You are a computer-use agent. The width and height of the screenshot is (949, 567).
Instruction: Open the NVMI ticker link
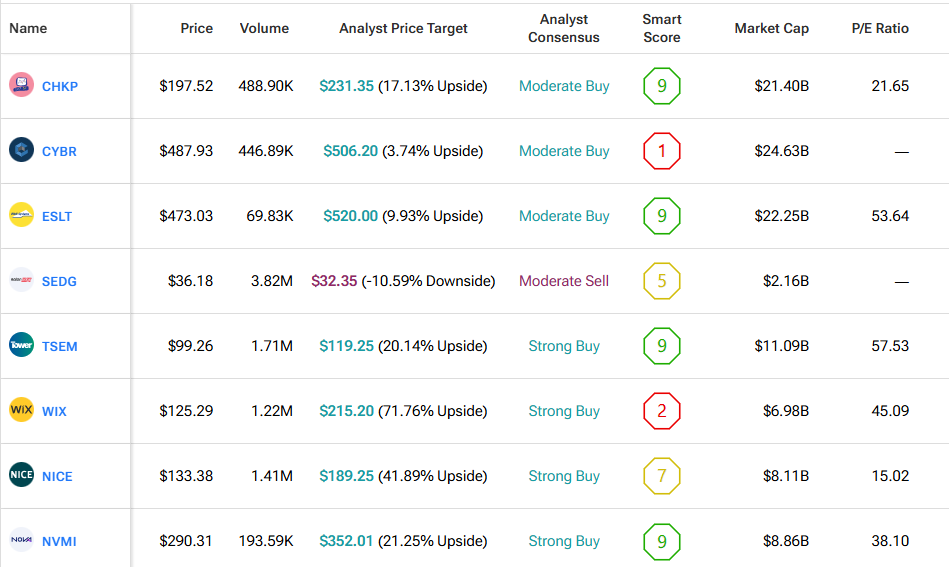(59, 542)
